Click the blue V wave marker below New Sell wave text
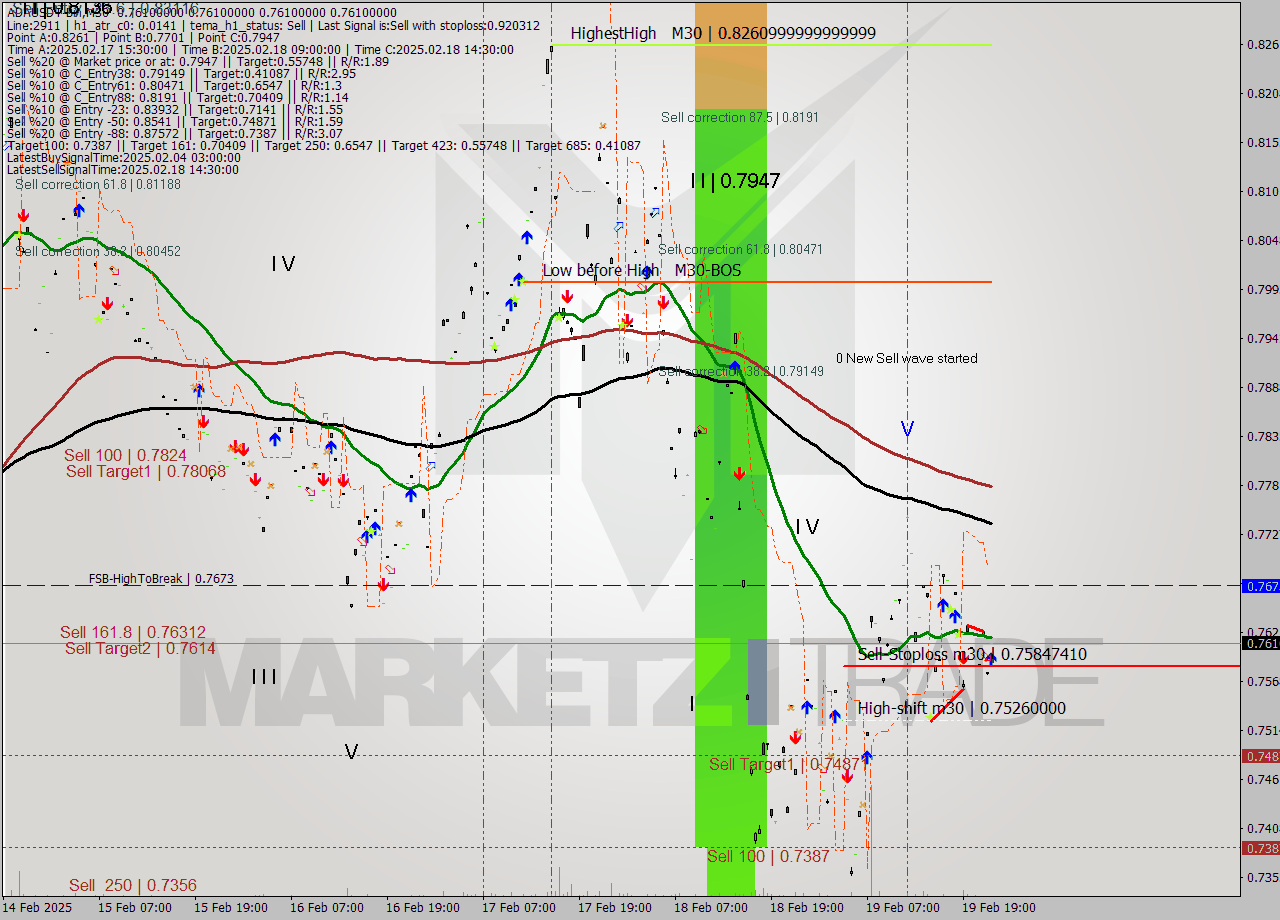 907,430
